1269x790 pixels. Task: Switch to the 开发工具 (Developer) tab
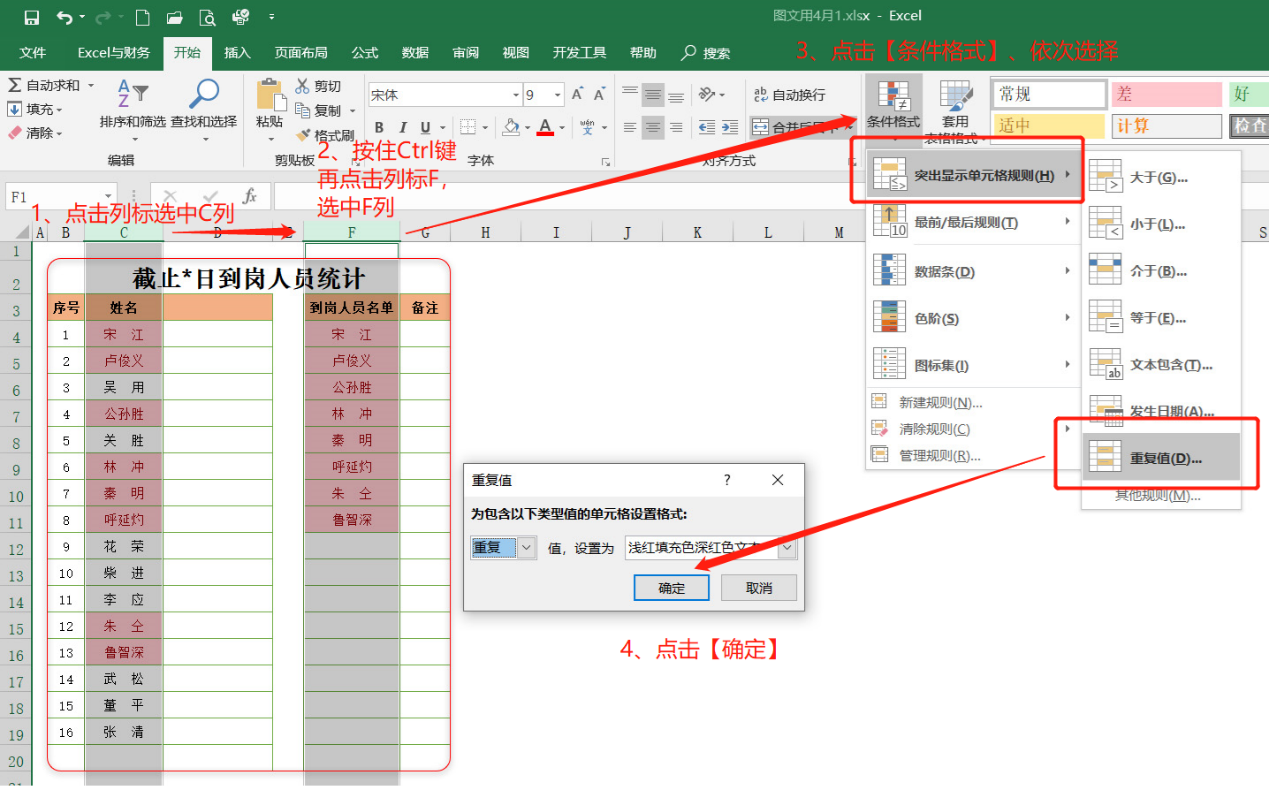pyautogui.click(x=580, y=53)
